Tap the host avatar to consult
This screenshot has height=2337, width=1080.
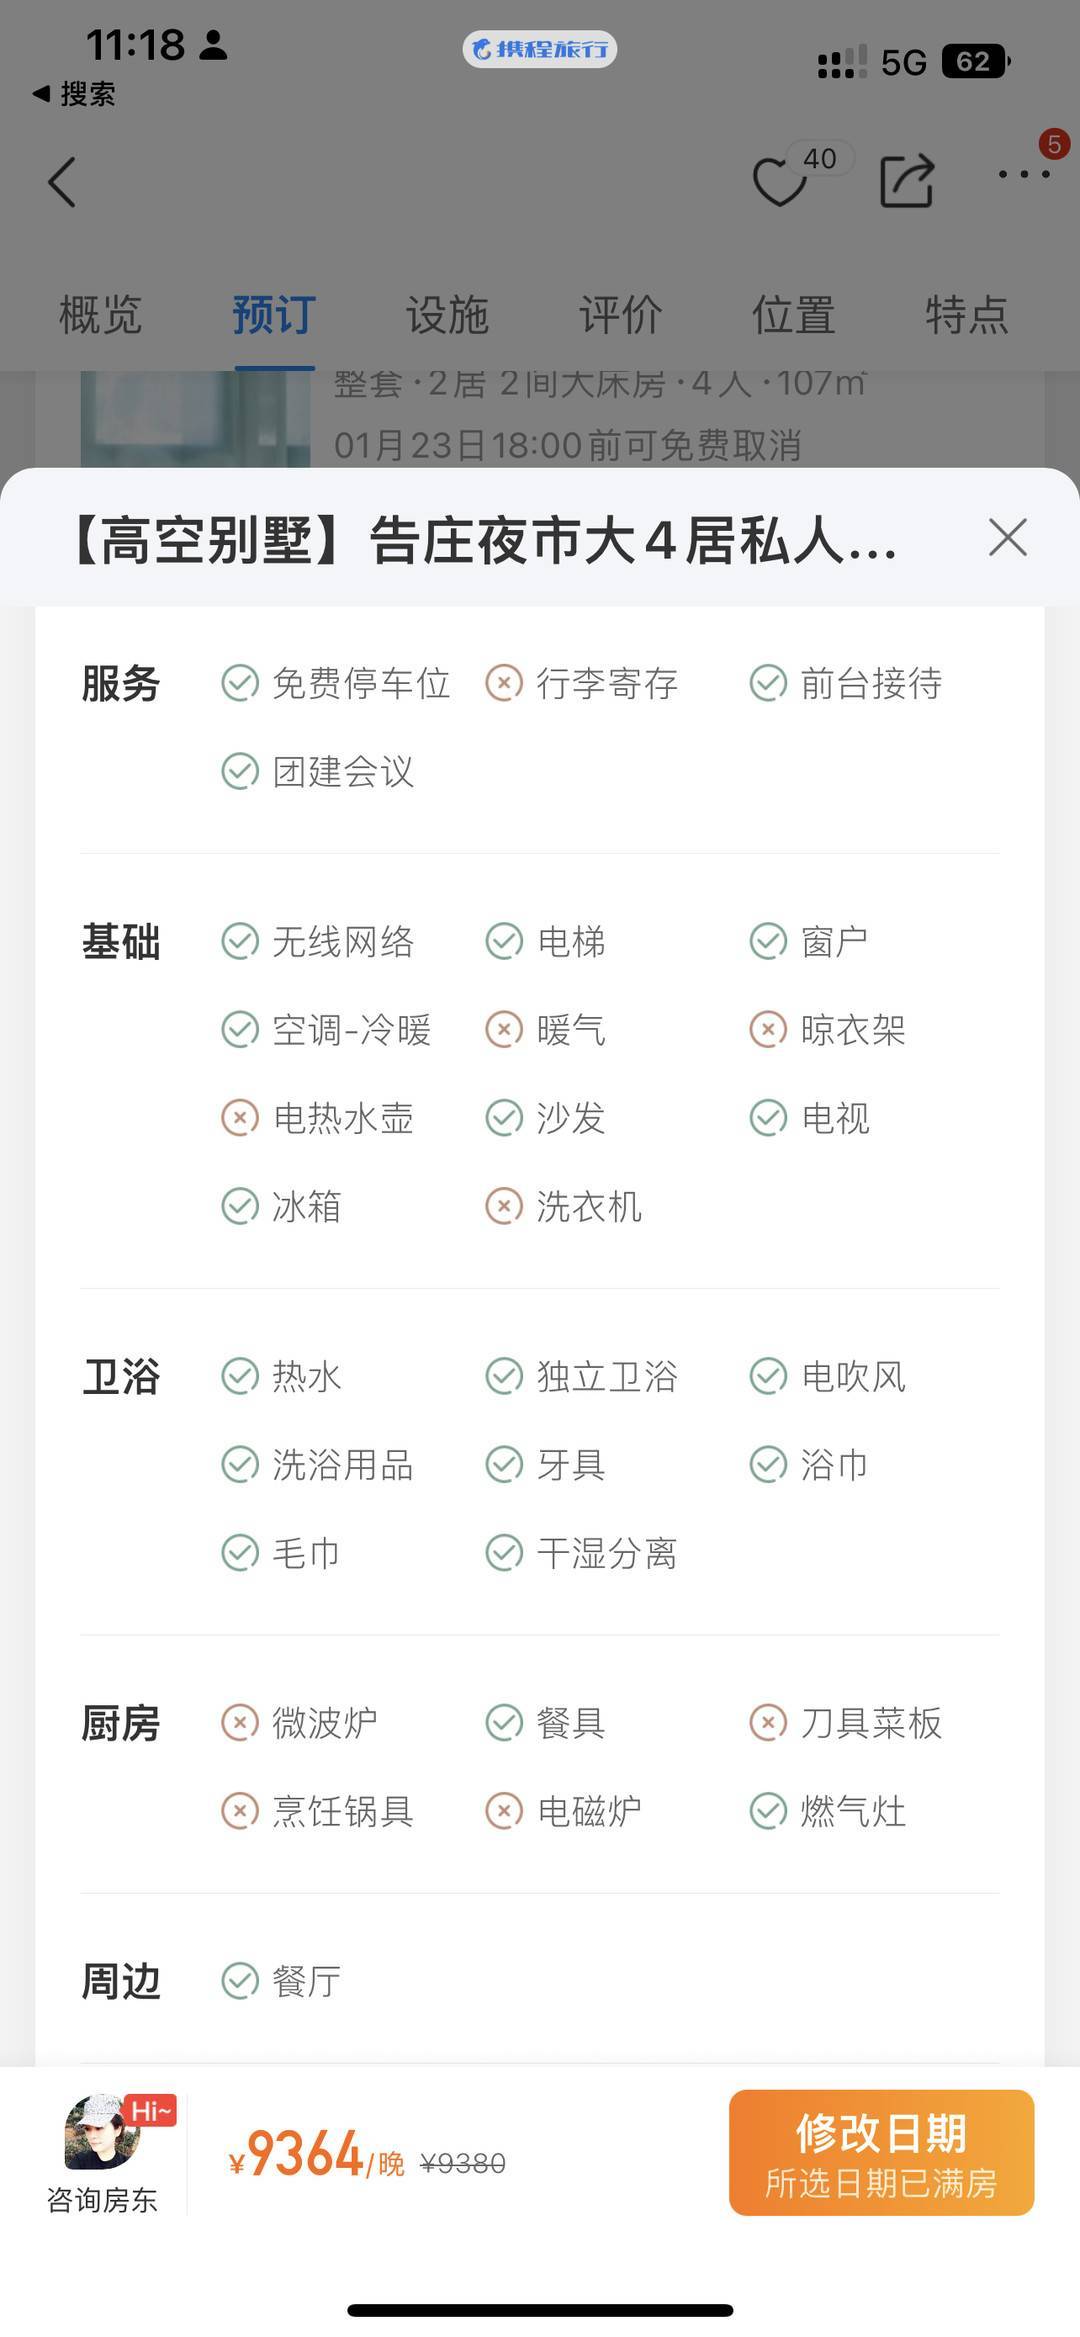point(103,2133)
